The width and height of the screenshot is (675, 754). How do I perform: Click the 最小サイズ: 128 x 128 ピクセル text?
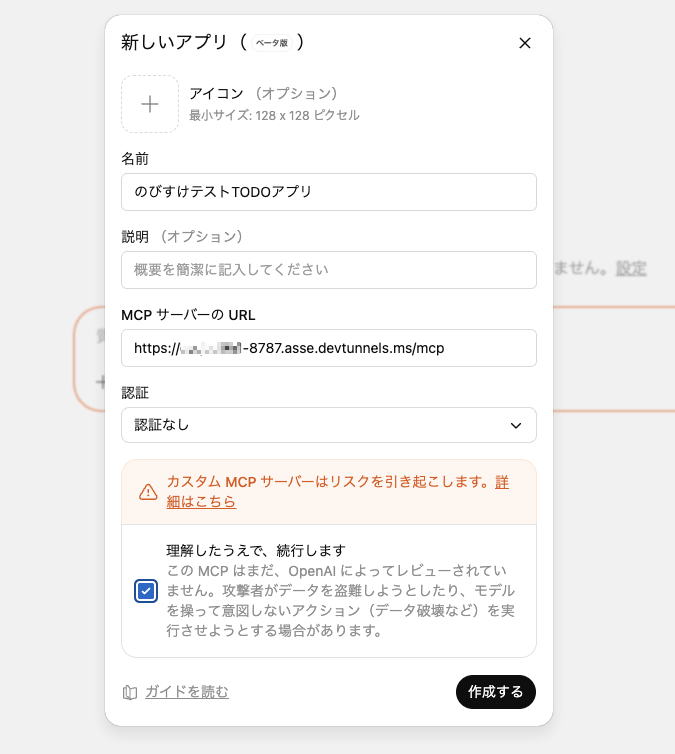coord(274,115)
